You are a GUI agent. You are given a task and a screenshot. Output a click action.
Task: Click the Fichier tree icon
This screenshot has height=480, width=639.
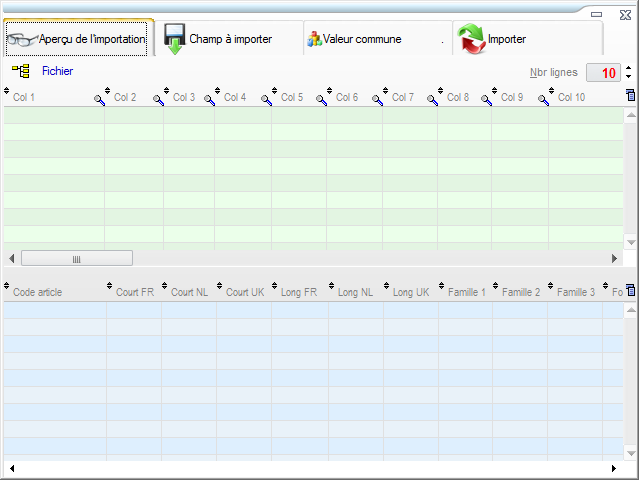click(20, 72)
